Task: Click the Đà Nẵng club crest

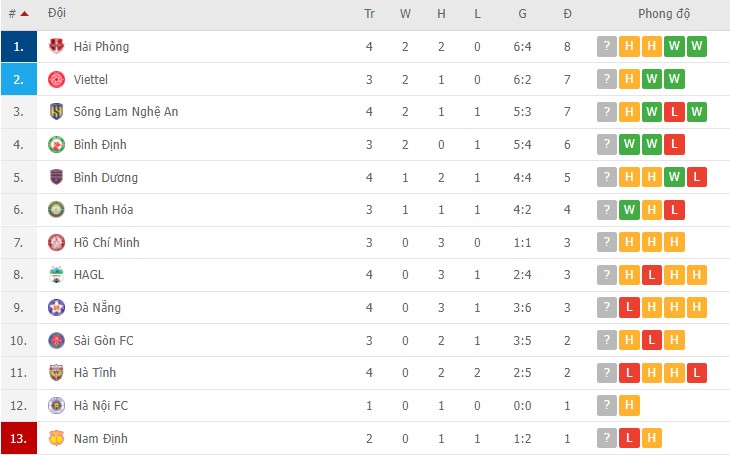Action: click(x=56, y=308)
